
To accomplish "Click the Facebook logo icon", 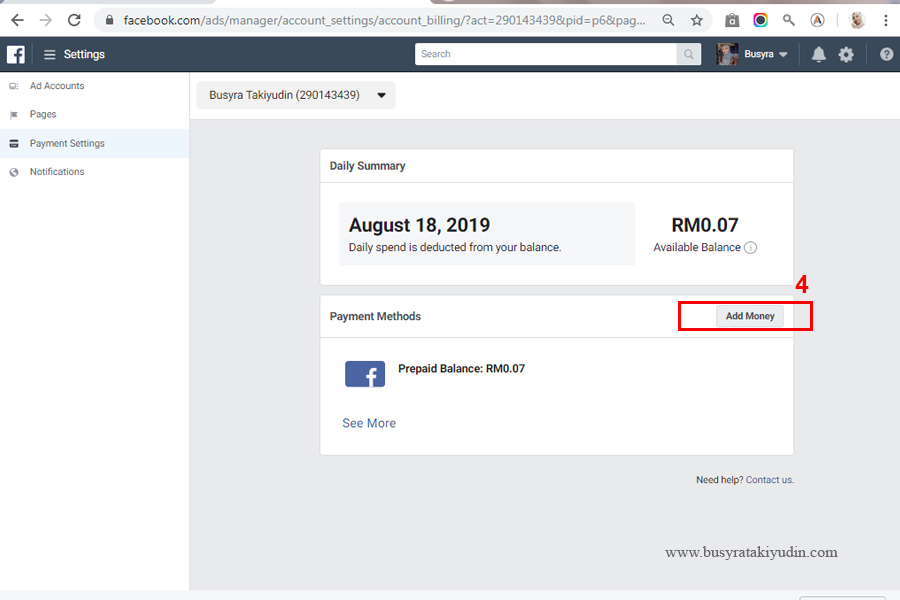I will (15, 54).
